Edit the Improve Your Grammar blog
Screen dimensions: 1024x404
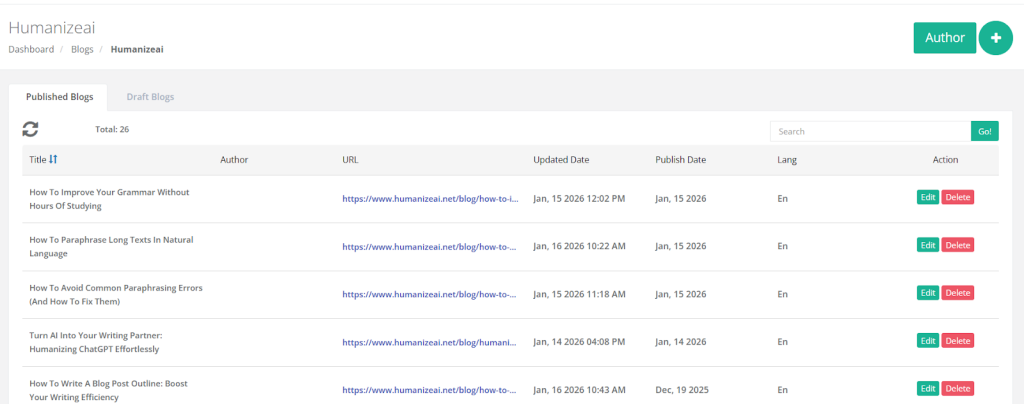pyautogui.click(x=928, y=198)
